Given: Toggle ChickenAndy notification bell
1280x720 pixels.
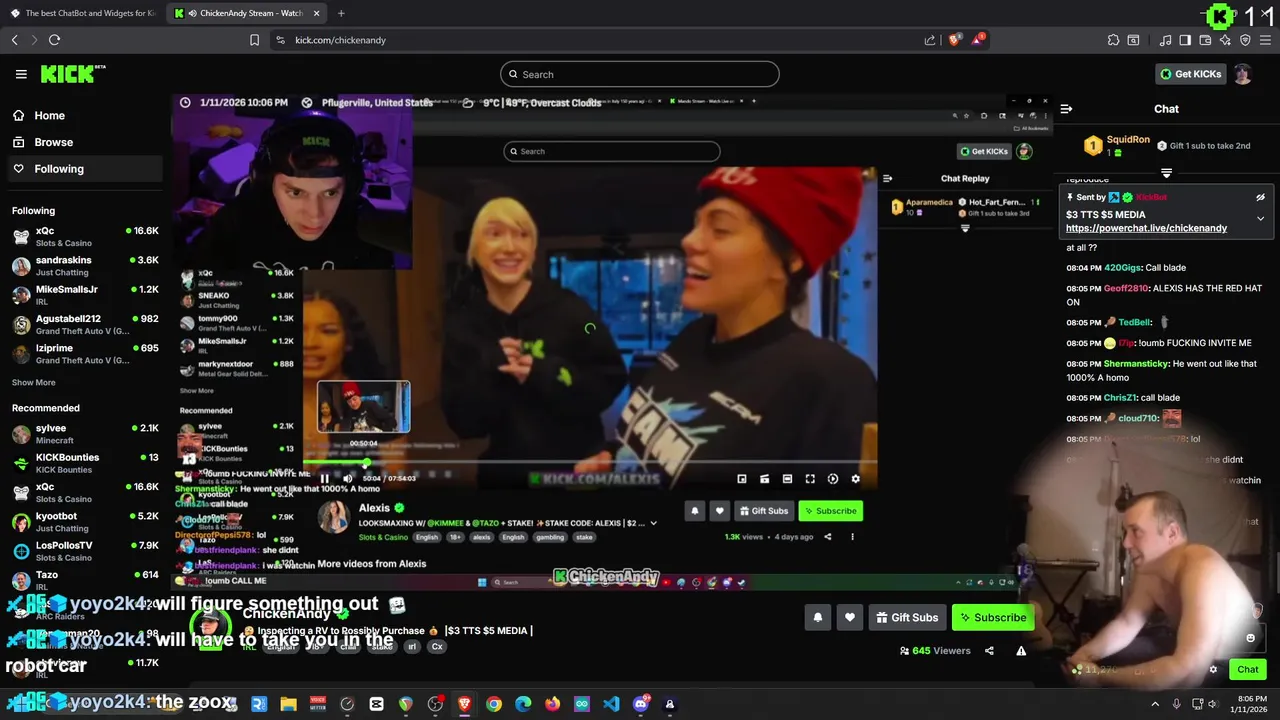Looking at the screenshot, I should (817, 617).
